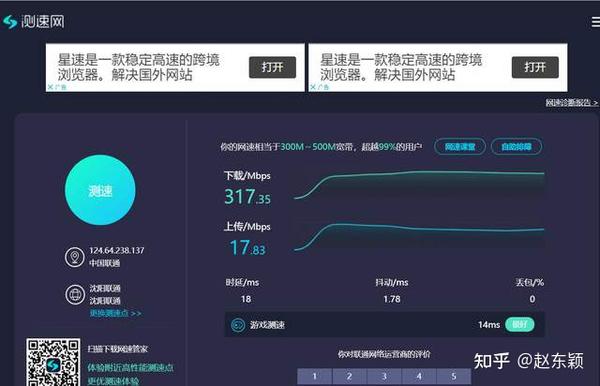The height and width of the screenshot is (386, 600).
Task: Click the 网速课堂 pill button
Action: (x=460, y=147)
